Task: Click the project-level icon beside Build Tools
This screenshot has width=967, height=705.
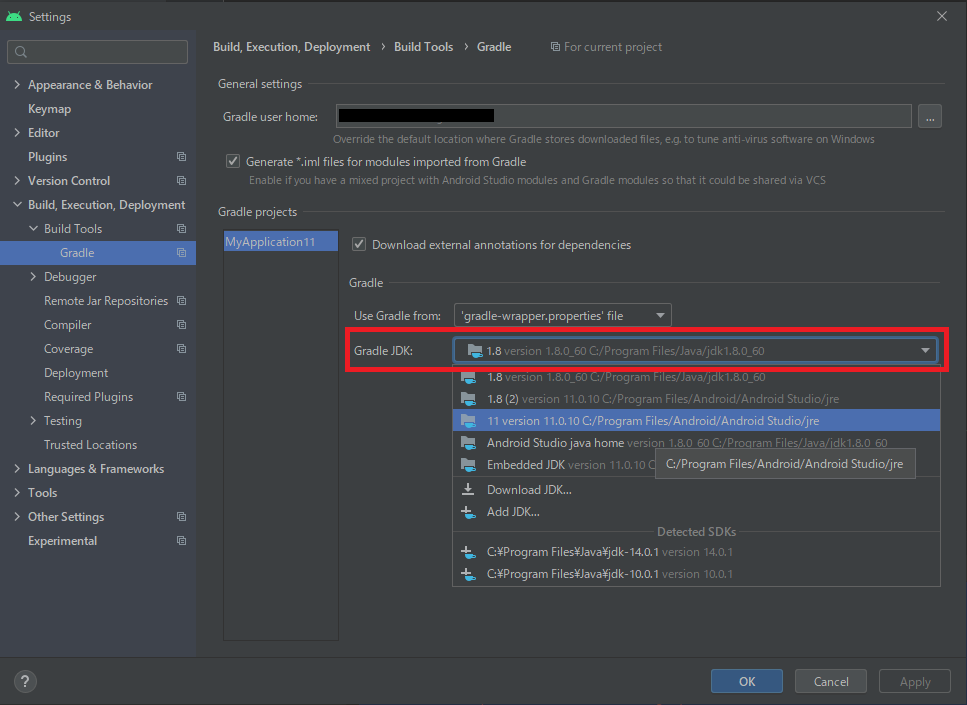Action: coord(181,229)
